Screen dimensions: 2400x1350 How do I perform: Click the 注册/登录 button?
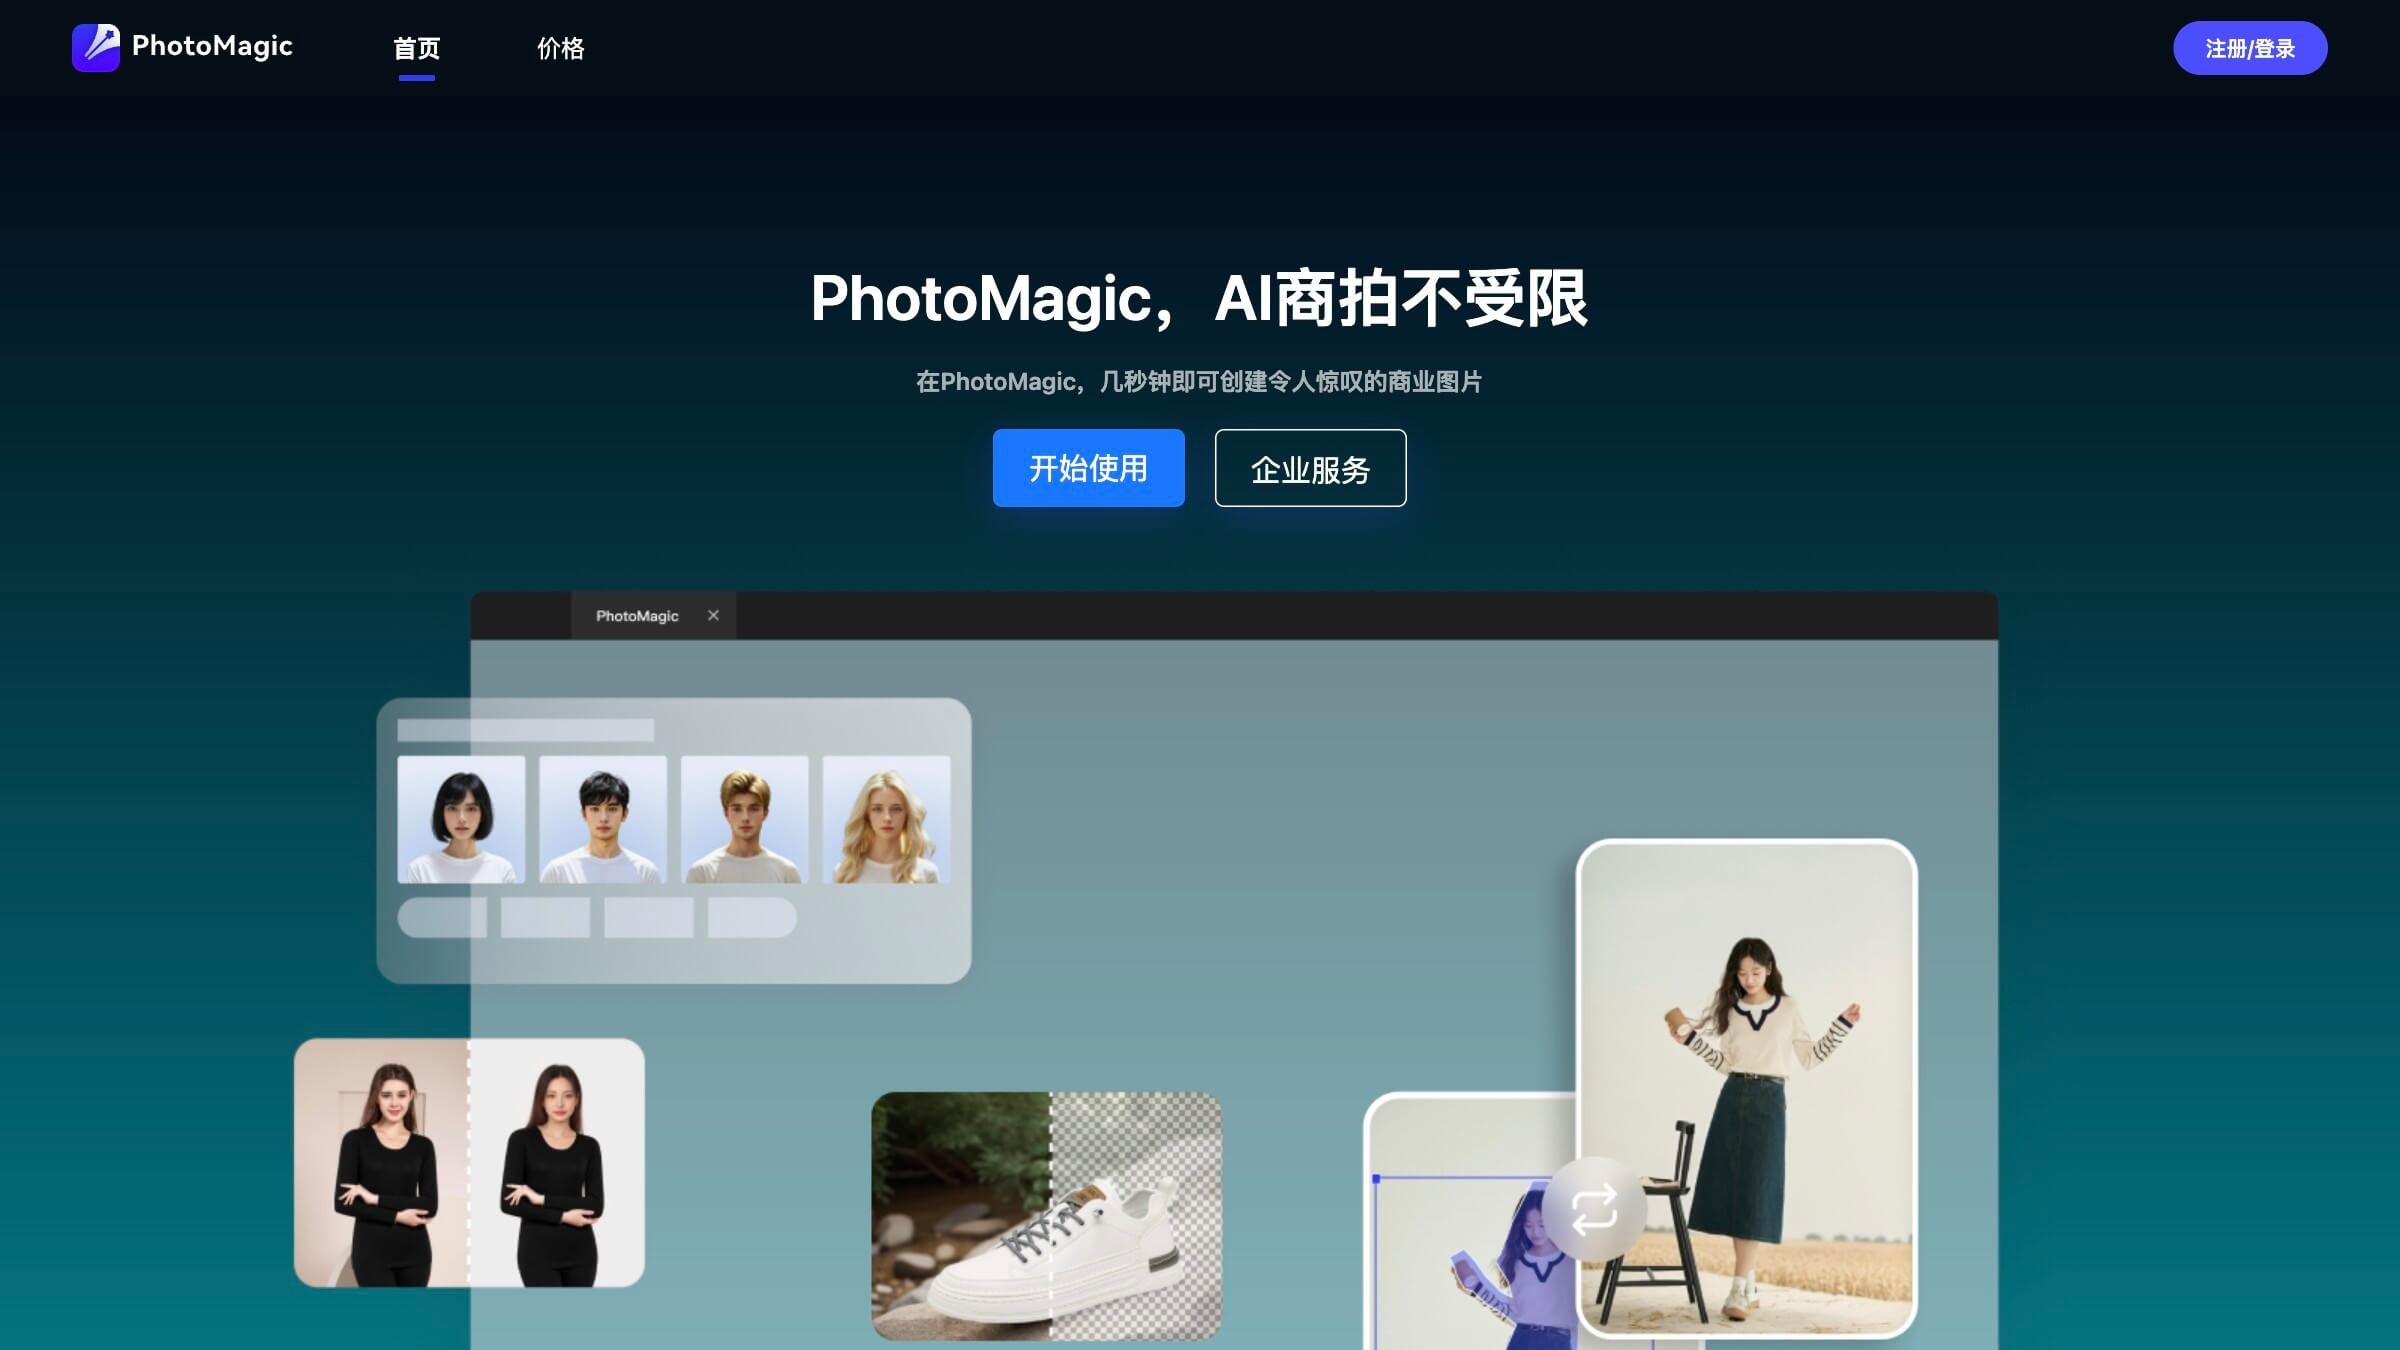click(x=2250, y=47)
